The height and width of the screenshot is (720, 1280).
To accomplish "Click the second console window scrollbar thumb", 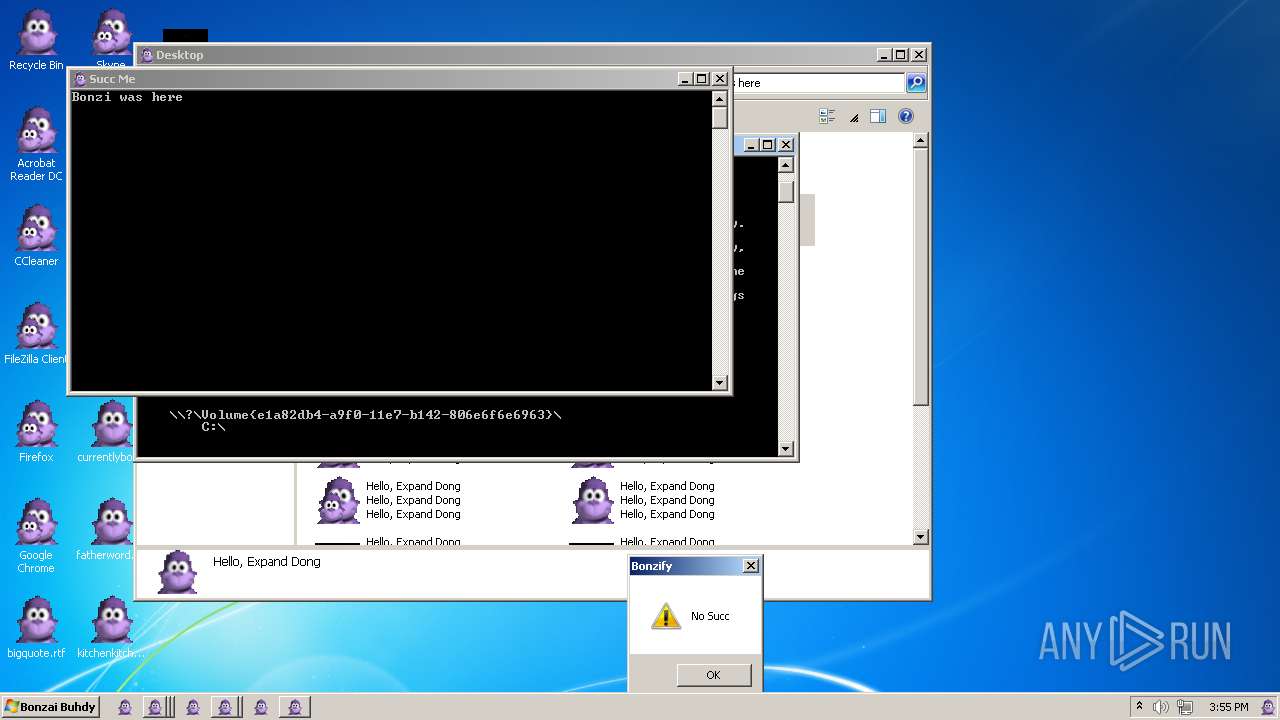I will (x=786, y=190).
